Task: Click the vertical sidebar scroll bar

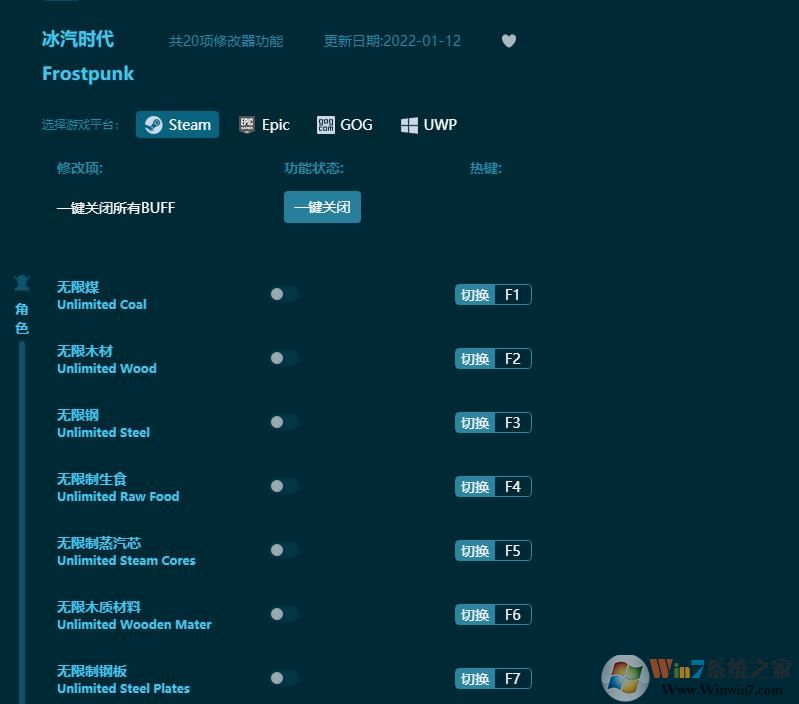Action: pos(22,523)
